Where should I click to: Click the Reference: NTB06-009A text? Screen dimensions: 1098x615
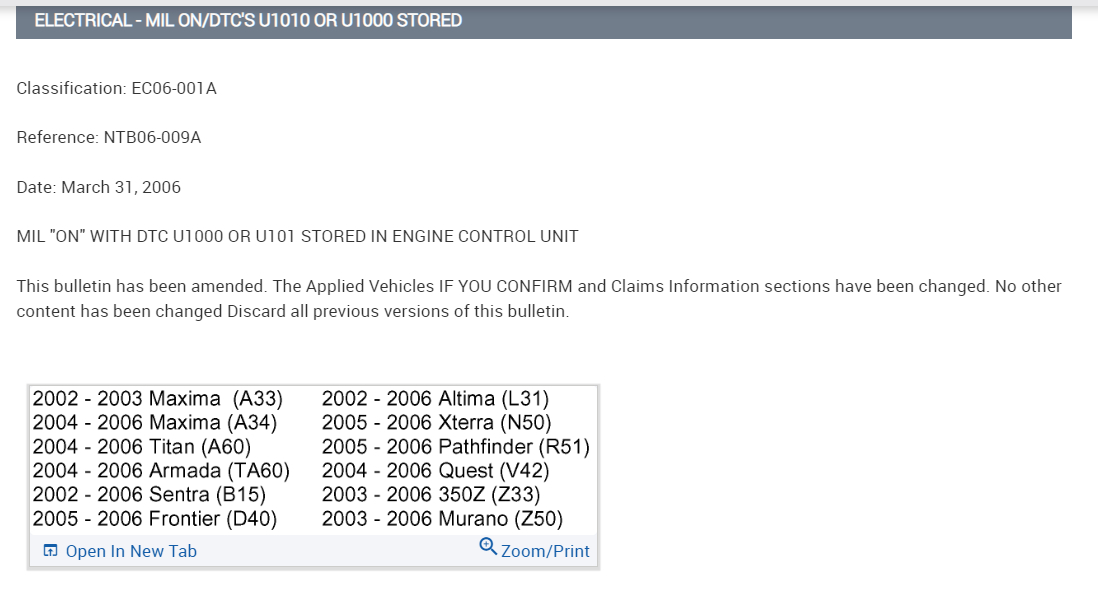[x=109, y=137]
